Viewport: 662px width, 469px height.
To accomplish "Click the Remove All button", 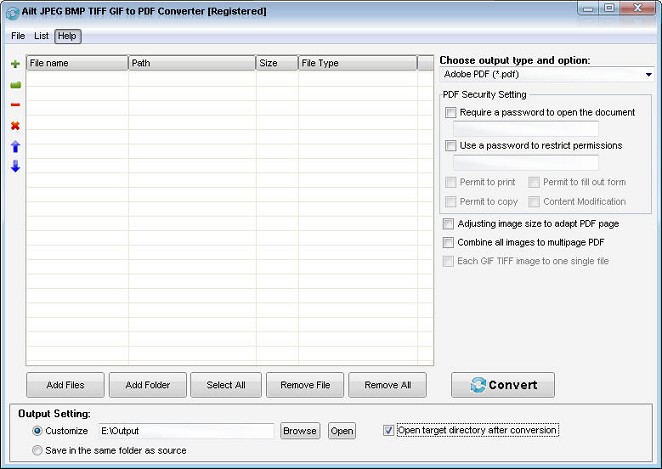I will [x=388, y=385].
